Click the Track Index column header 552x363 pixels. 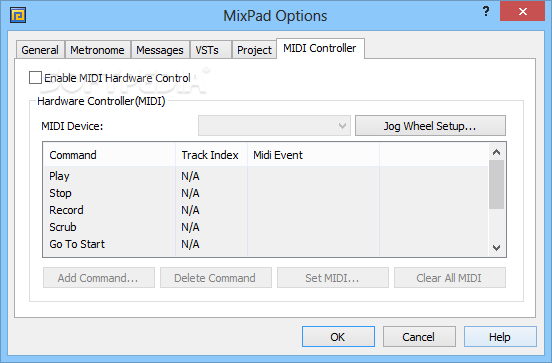(211, 155)
